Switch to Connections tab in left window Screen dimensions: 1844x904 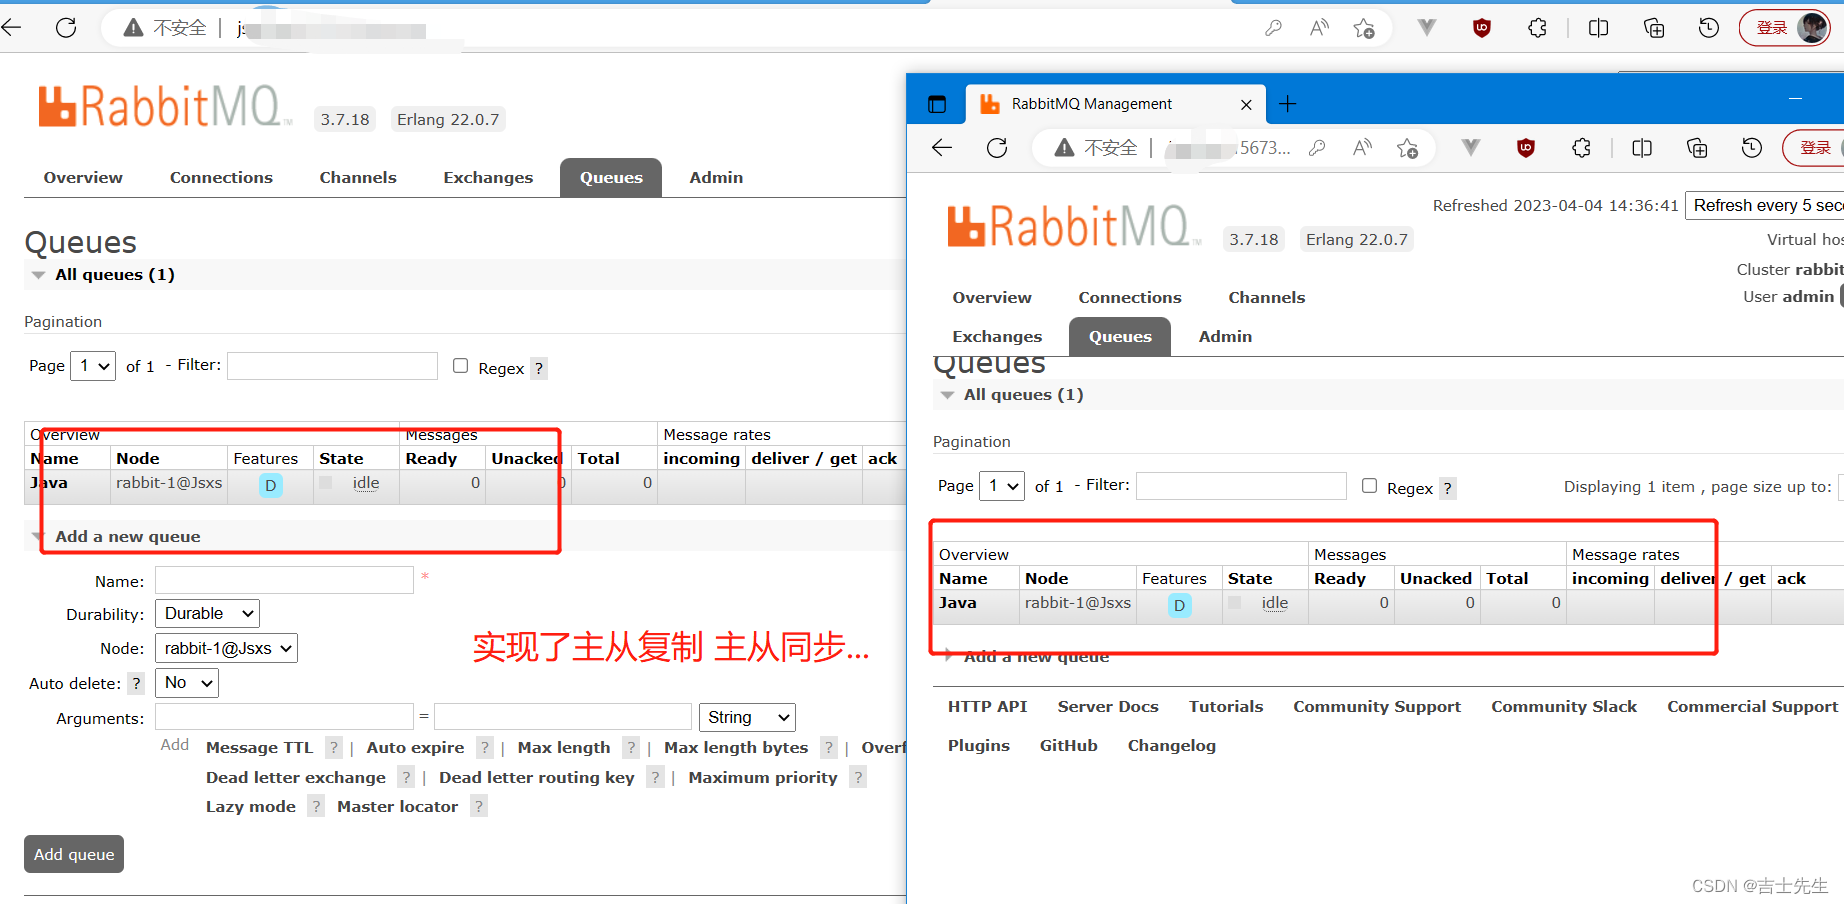point(221,177)
